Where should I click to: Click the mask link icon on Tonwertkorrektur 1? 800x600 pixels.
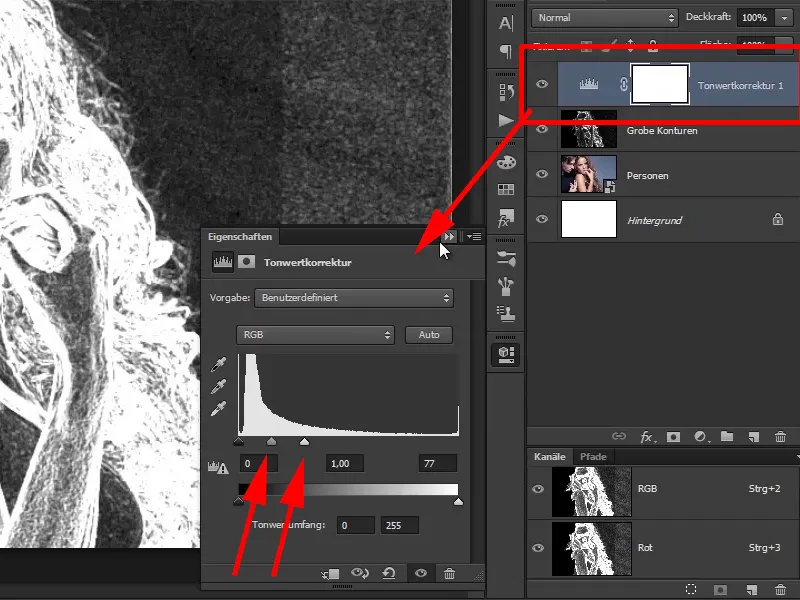[x=623, y=84]
